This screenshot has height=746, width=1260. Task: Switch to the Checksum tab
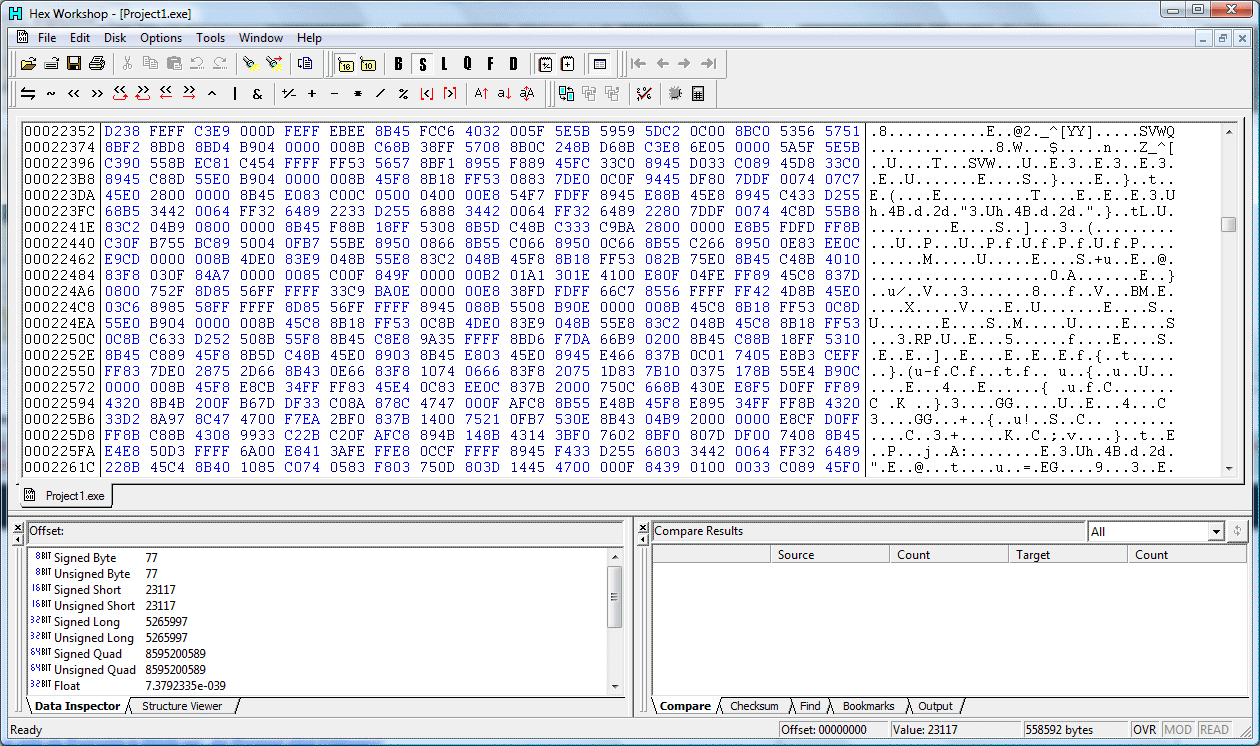[x=753, y=706]
